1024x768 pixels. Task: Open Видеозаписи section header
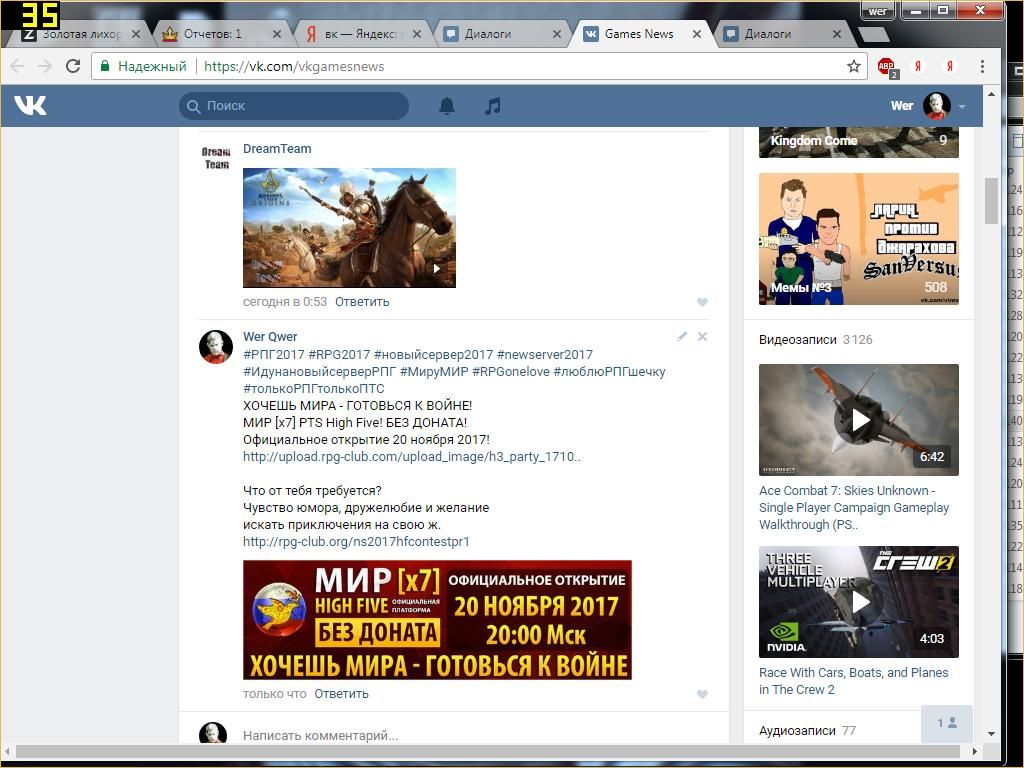click(797, 340)
